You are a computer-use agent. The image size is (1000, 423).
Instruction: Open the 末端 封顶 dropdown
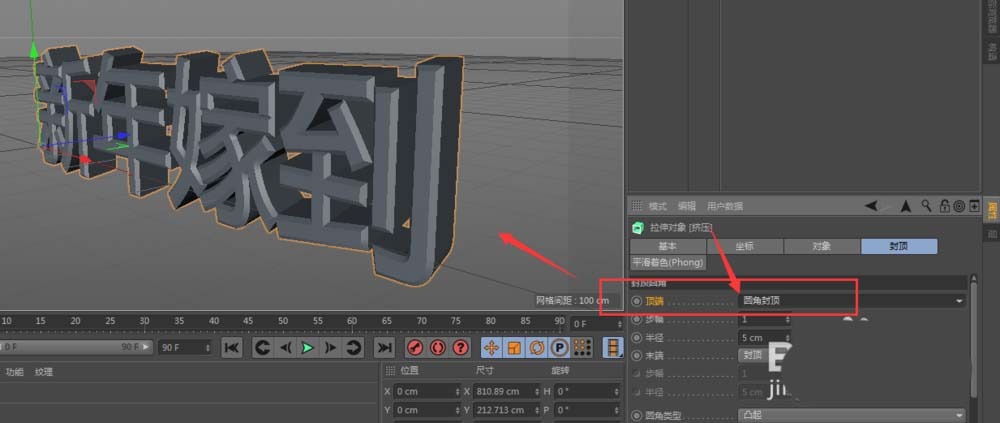[753, 355]
